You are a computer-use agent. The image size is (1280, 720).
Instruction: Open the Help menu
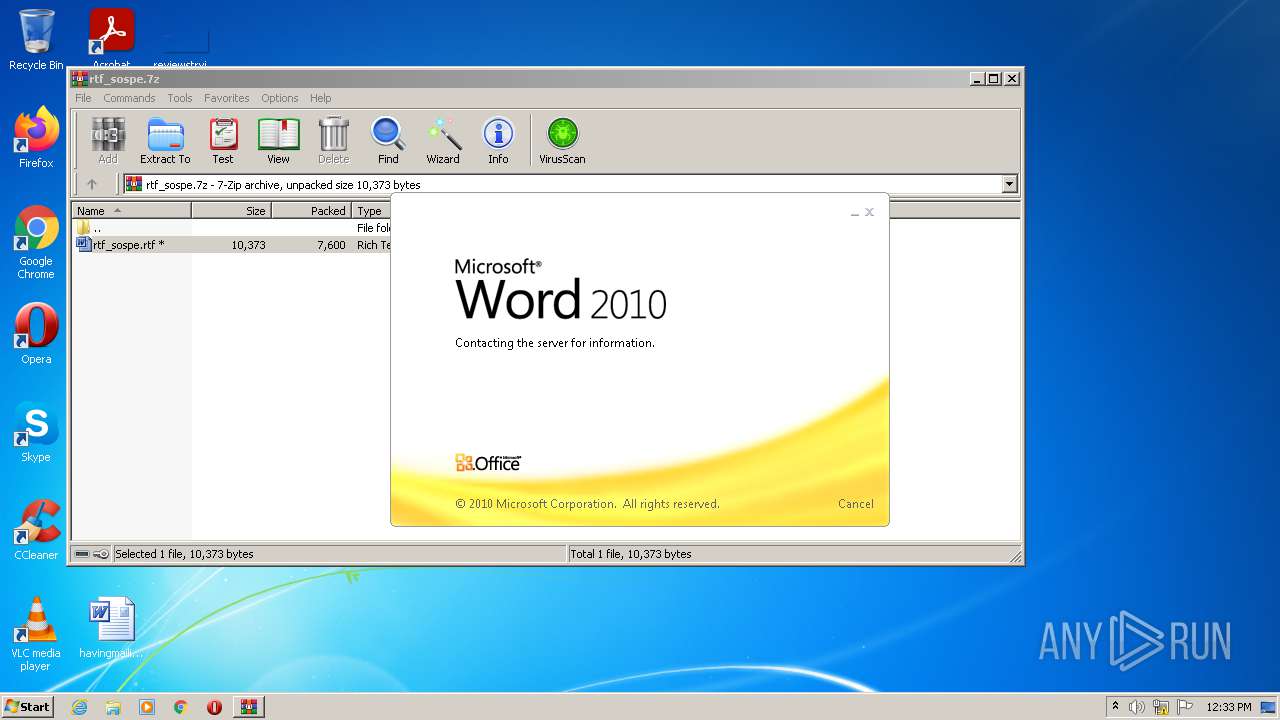[320, 98]
